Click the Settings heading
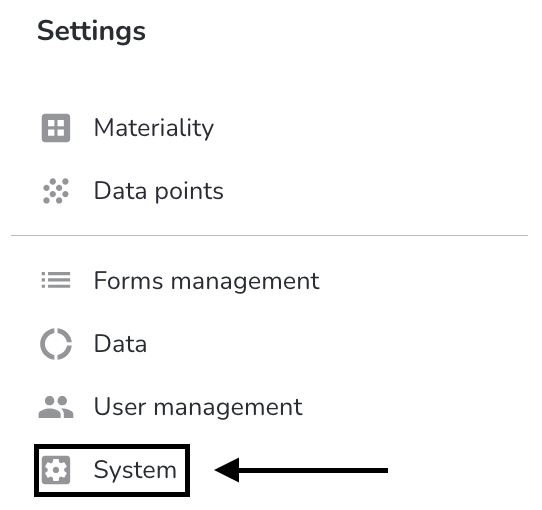The height and width of the screenshot is (510, 542). tap(91, 31)
